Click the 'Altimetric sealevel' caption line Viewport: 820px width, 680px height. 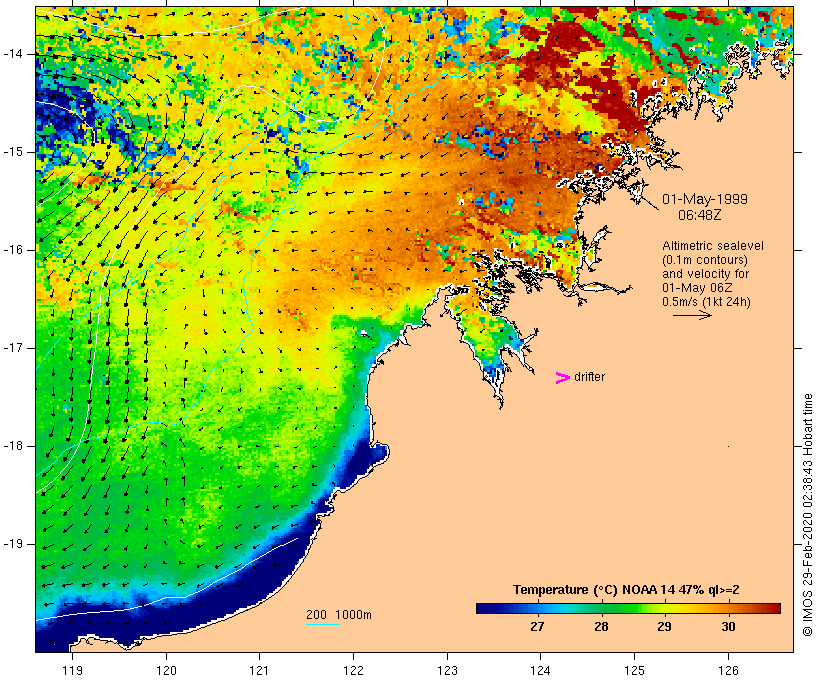click(x=713, y=245)
